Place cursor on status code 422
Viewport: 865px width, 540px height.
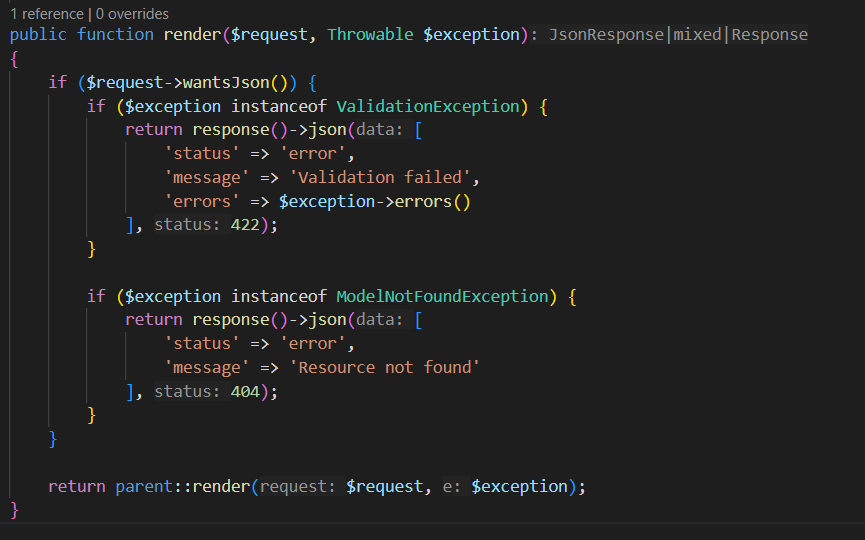point(246,225)
